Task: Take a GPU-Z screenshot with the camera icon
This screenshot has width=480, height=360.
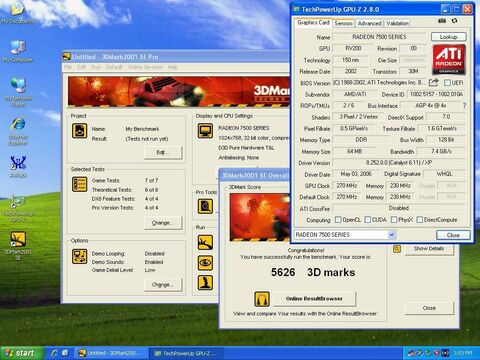Action: (442, 21)
